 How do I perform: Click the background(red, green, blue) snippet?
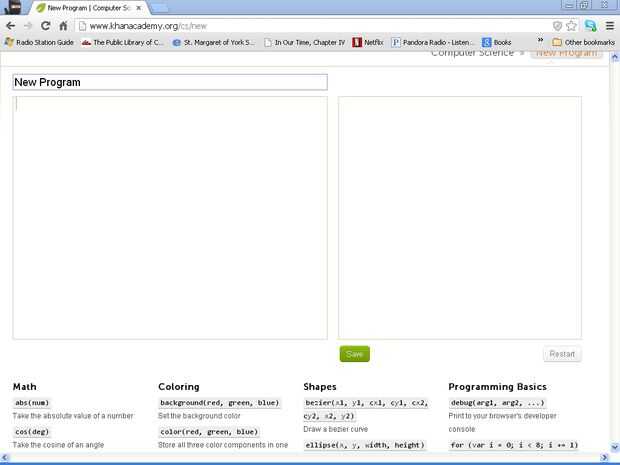[x=219, y=403]
